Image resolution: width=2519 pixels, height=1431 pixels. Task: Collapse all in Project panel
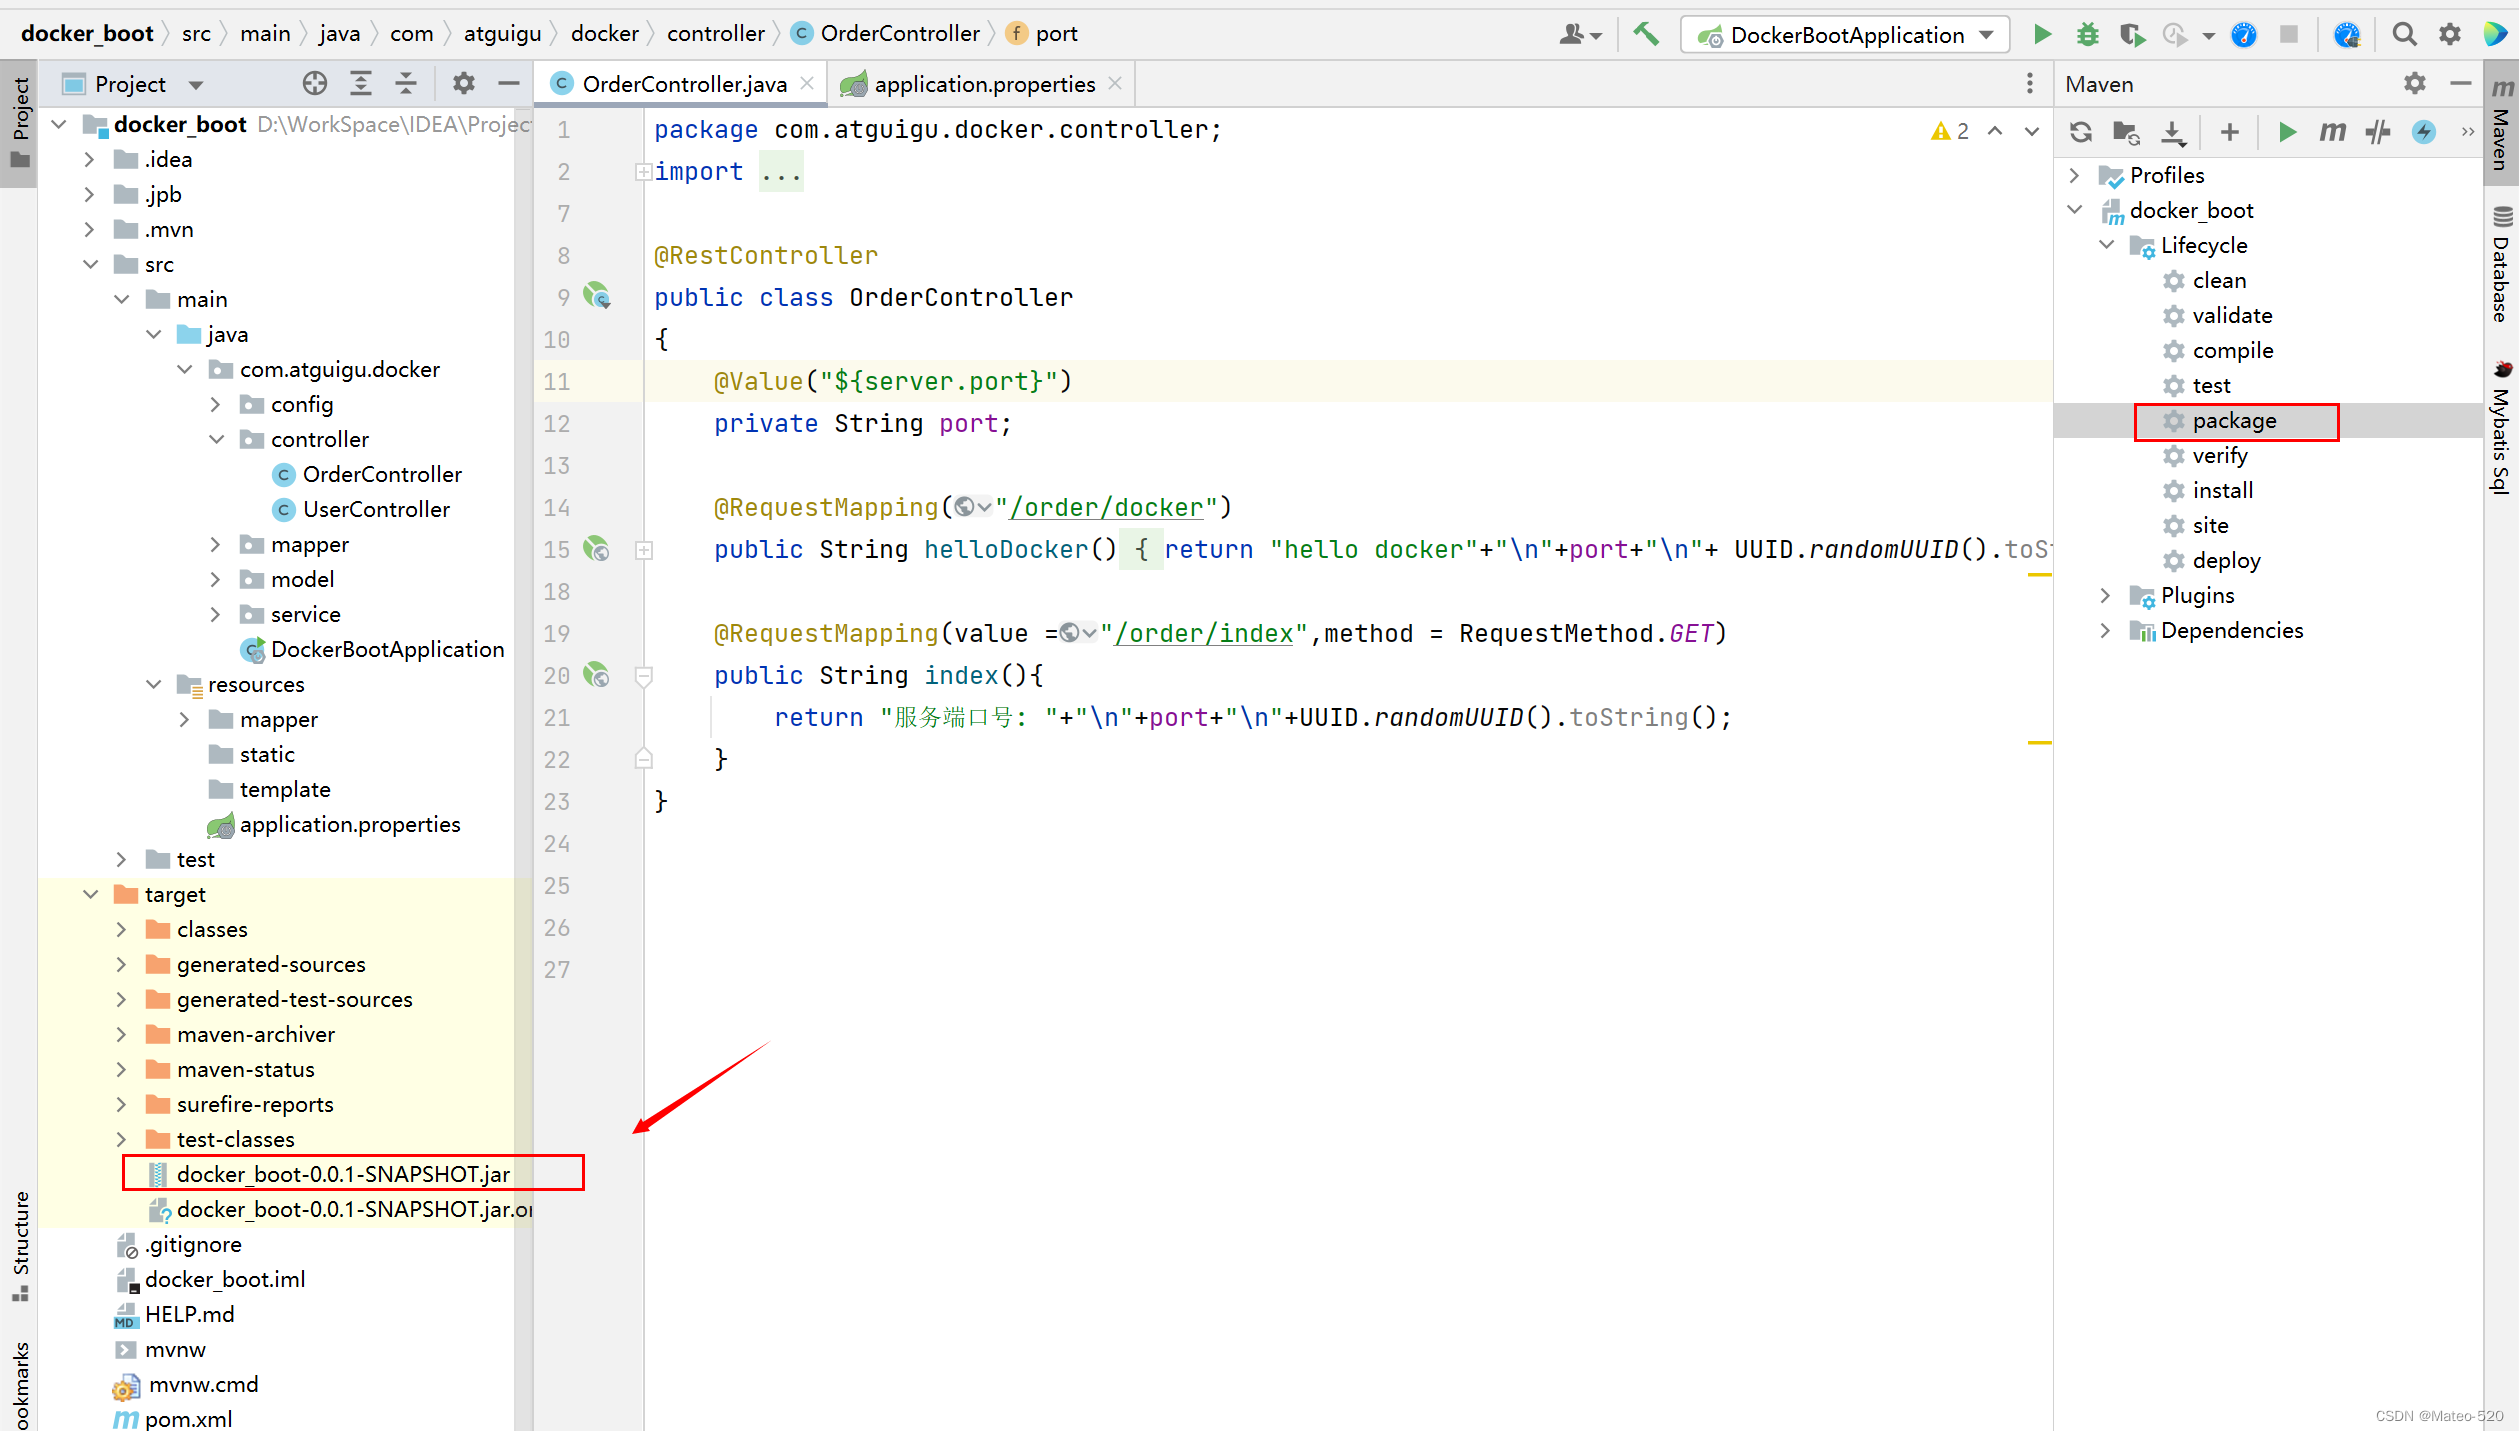tap(406, 84)
